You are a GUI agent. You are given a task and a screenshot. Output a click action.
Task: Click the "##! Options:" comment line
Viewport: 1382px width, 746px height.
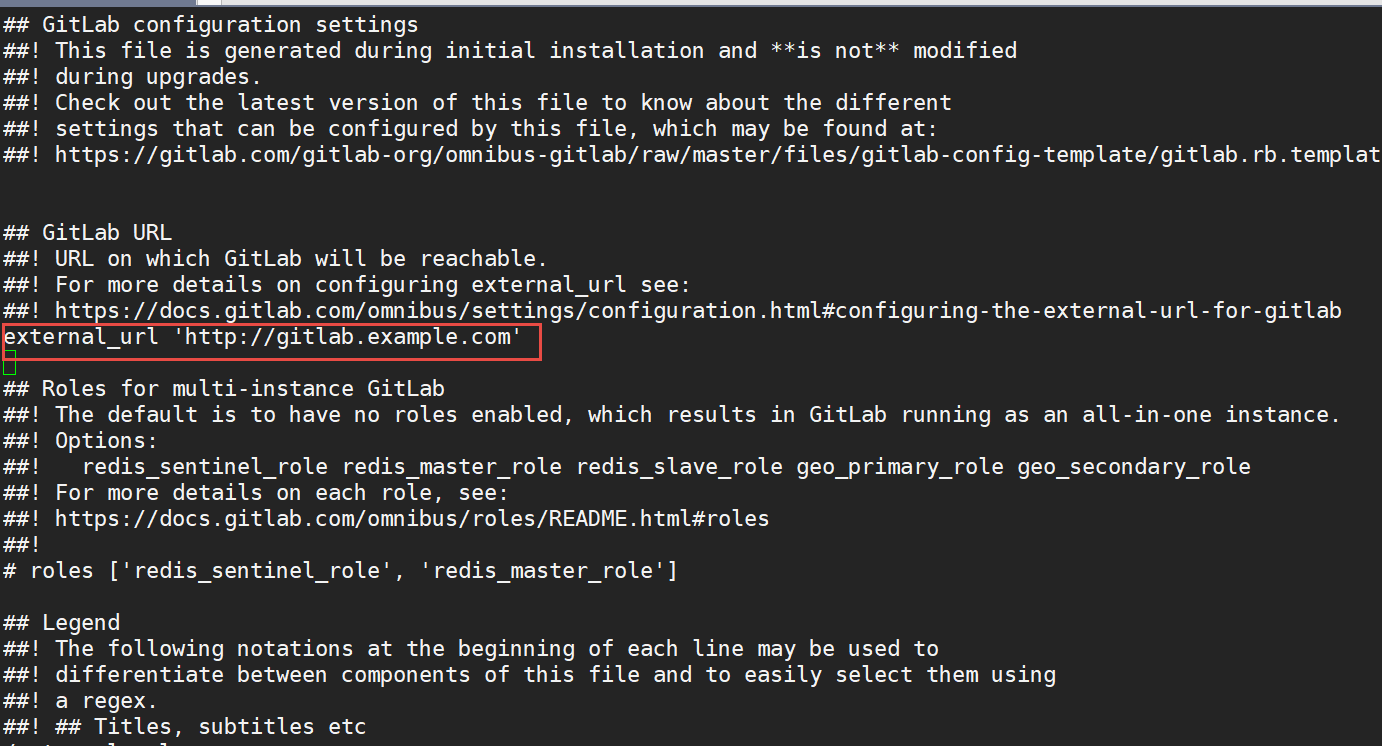(81, 441)
